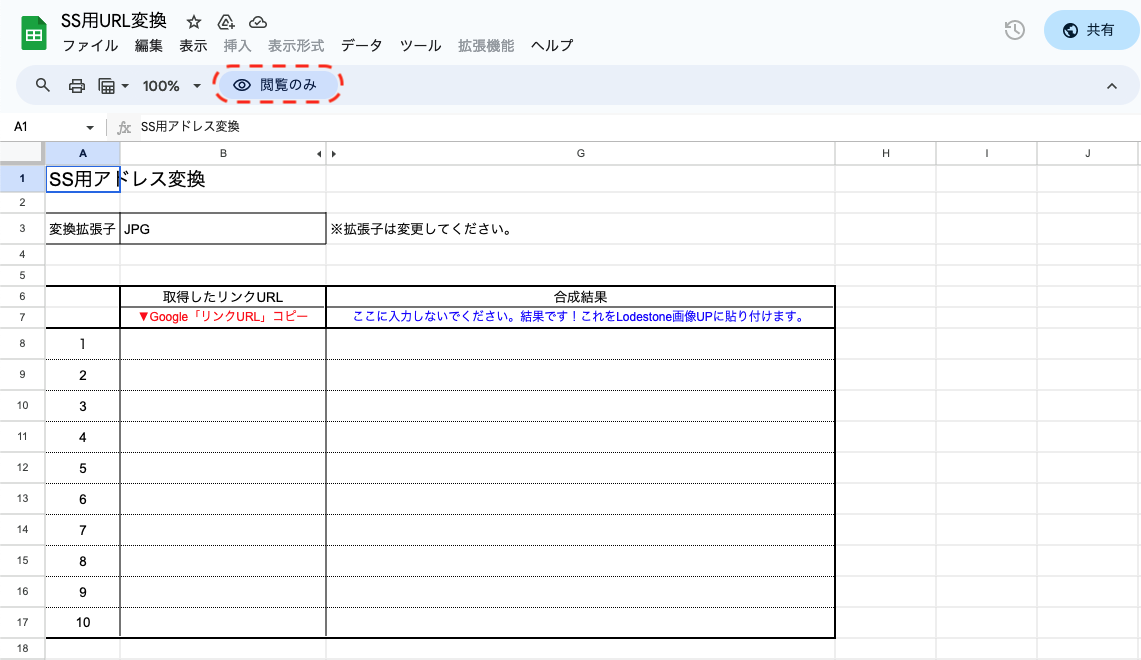Star the SS用URL変換 document
This screenshot has width=1141, height=660.
tap(194, 22)
